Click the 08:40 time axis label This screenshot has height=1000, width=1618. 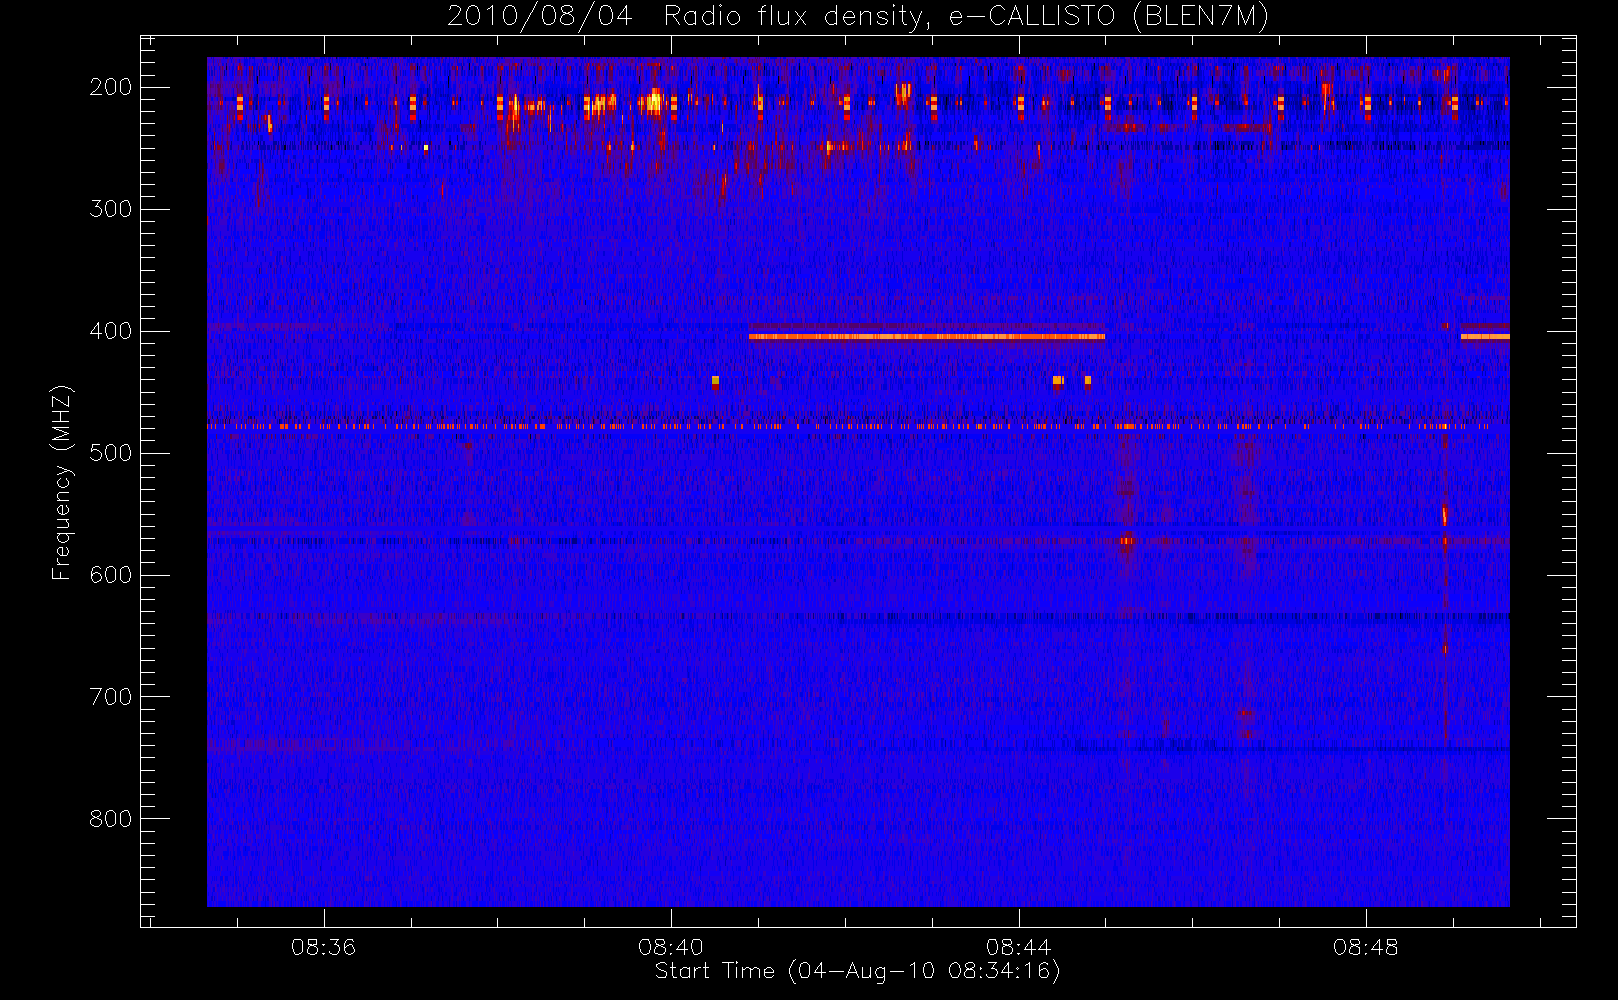[x=671, y=947]
